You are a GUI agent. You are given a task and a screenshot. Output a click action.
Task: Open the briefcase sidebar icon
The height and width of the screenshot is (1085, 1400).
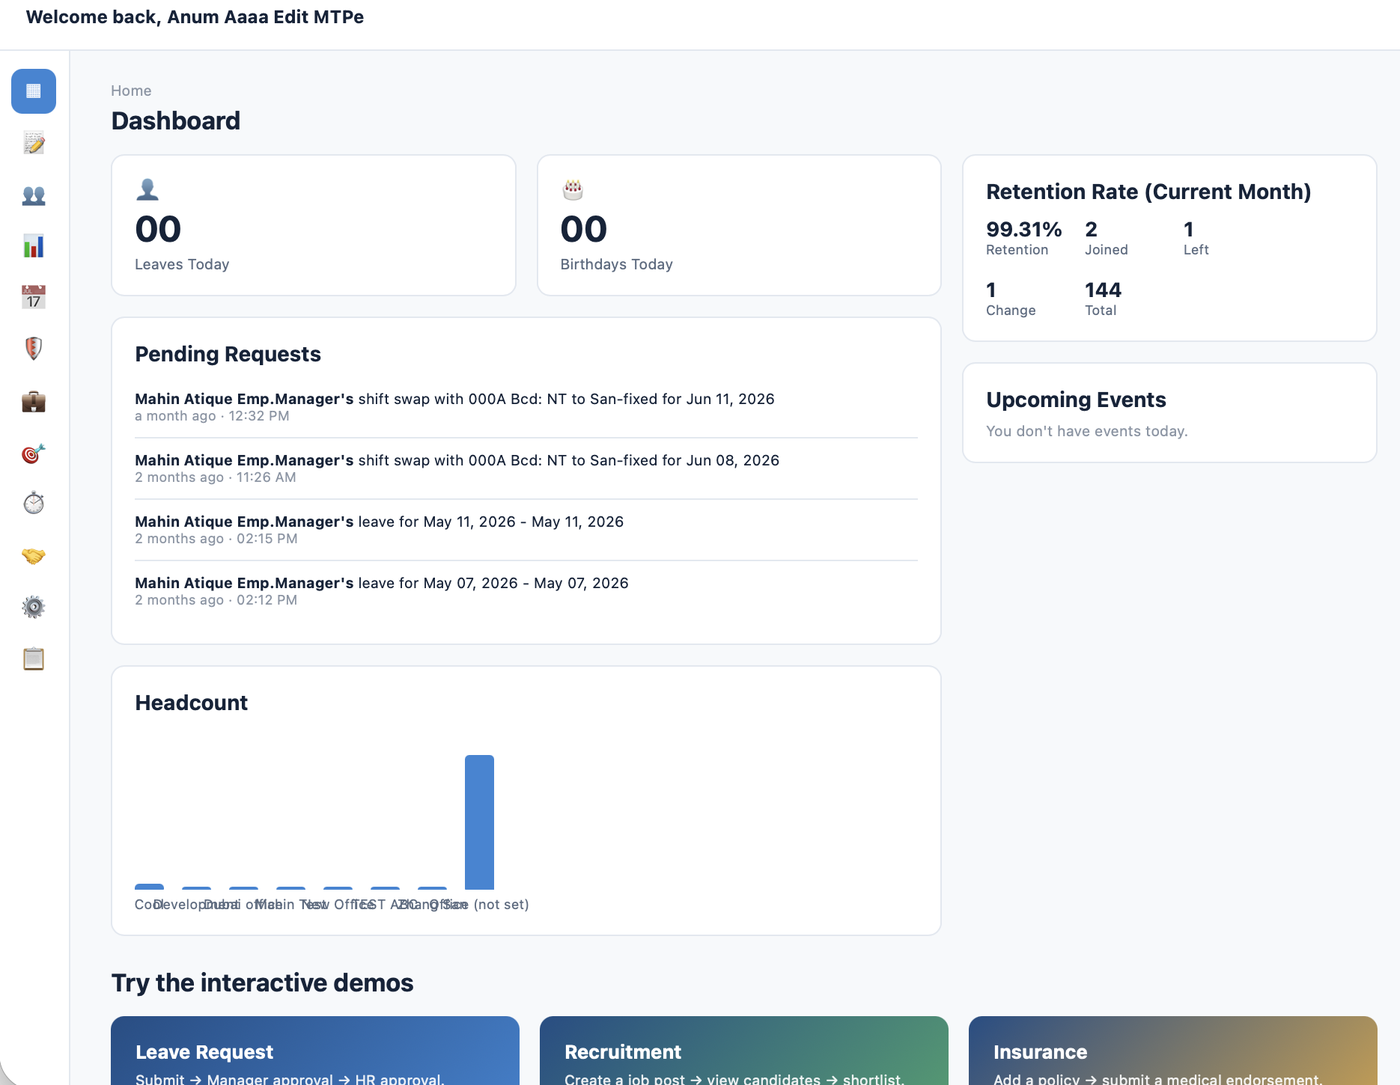coord(33,401)
